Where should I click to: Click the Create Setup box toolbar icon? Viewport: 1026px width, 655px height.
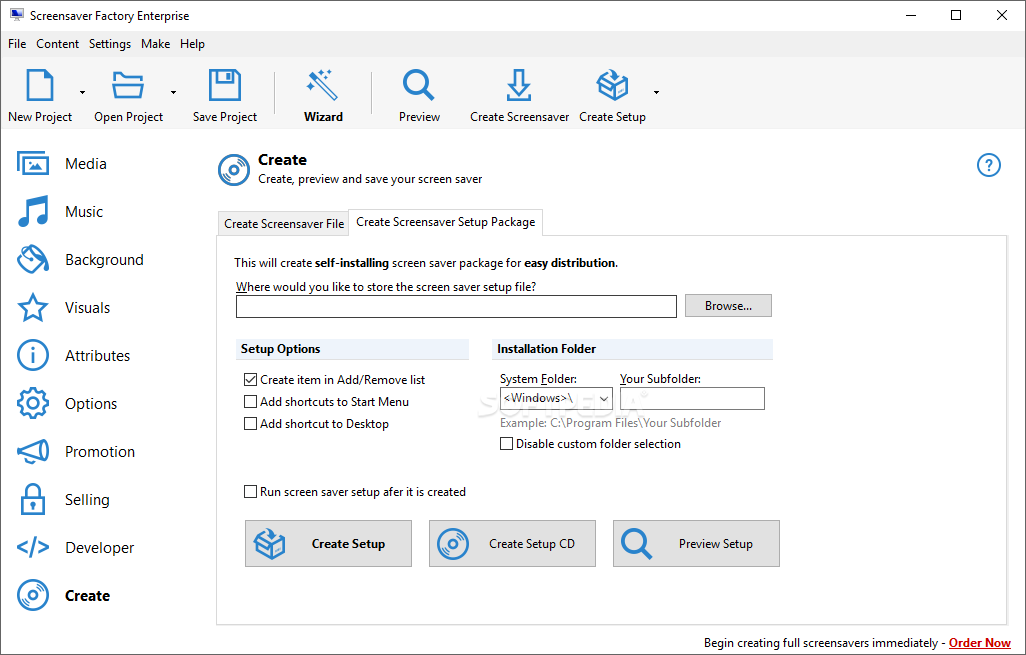(612, 85)
